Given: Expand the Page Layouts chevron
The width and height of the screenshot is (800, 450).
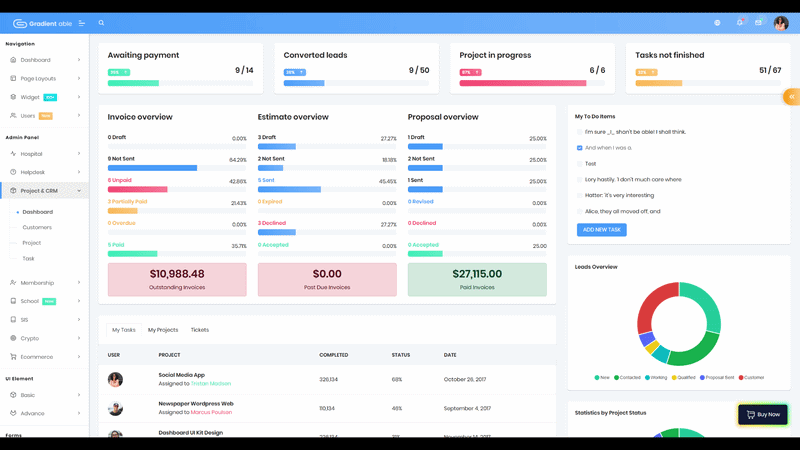Looking at the screenshot, I should 79,78.
